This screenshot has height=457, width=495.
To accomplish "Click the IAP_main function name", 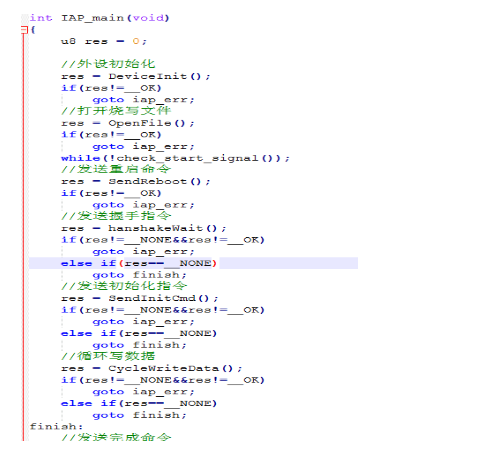I will [x=92, y=18].
